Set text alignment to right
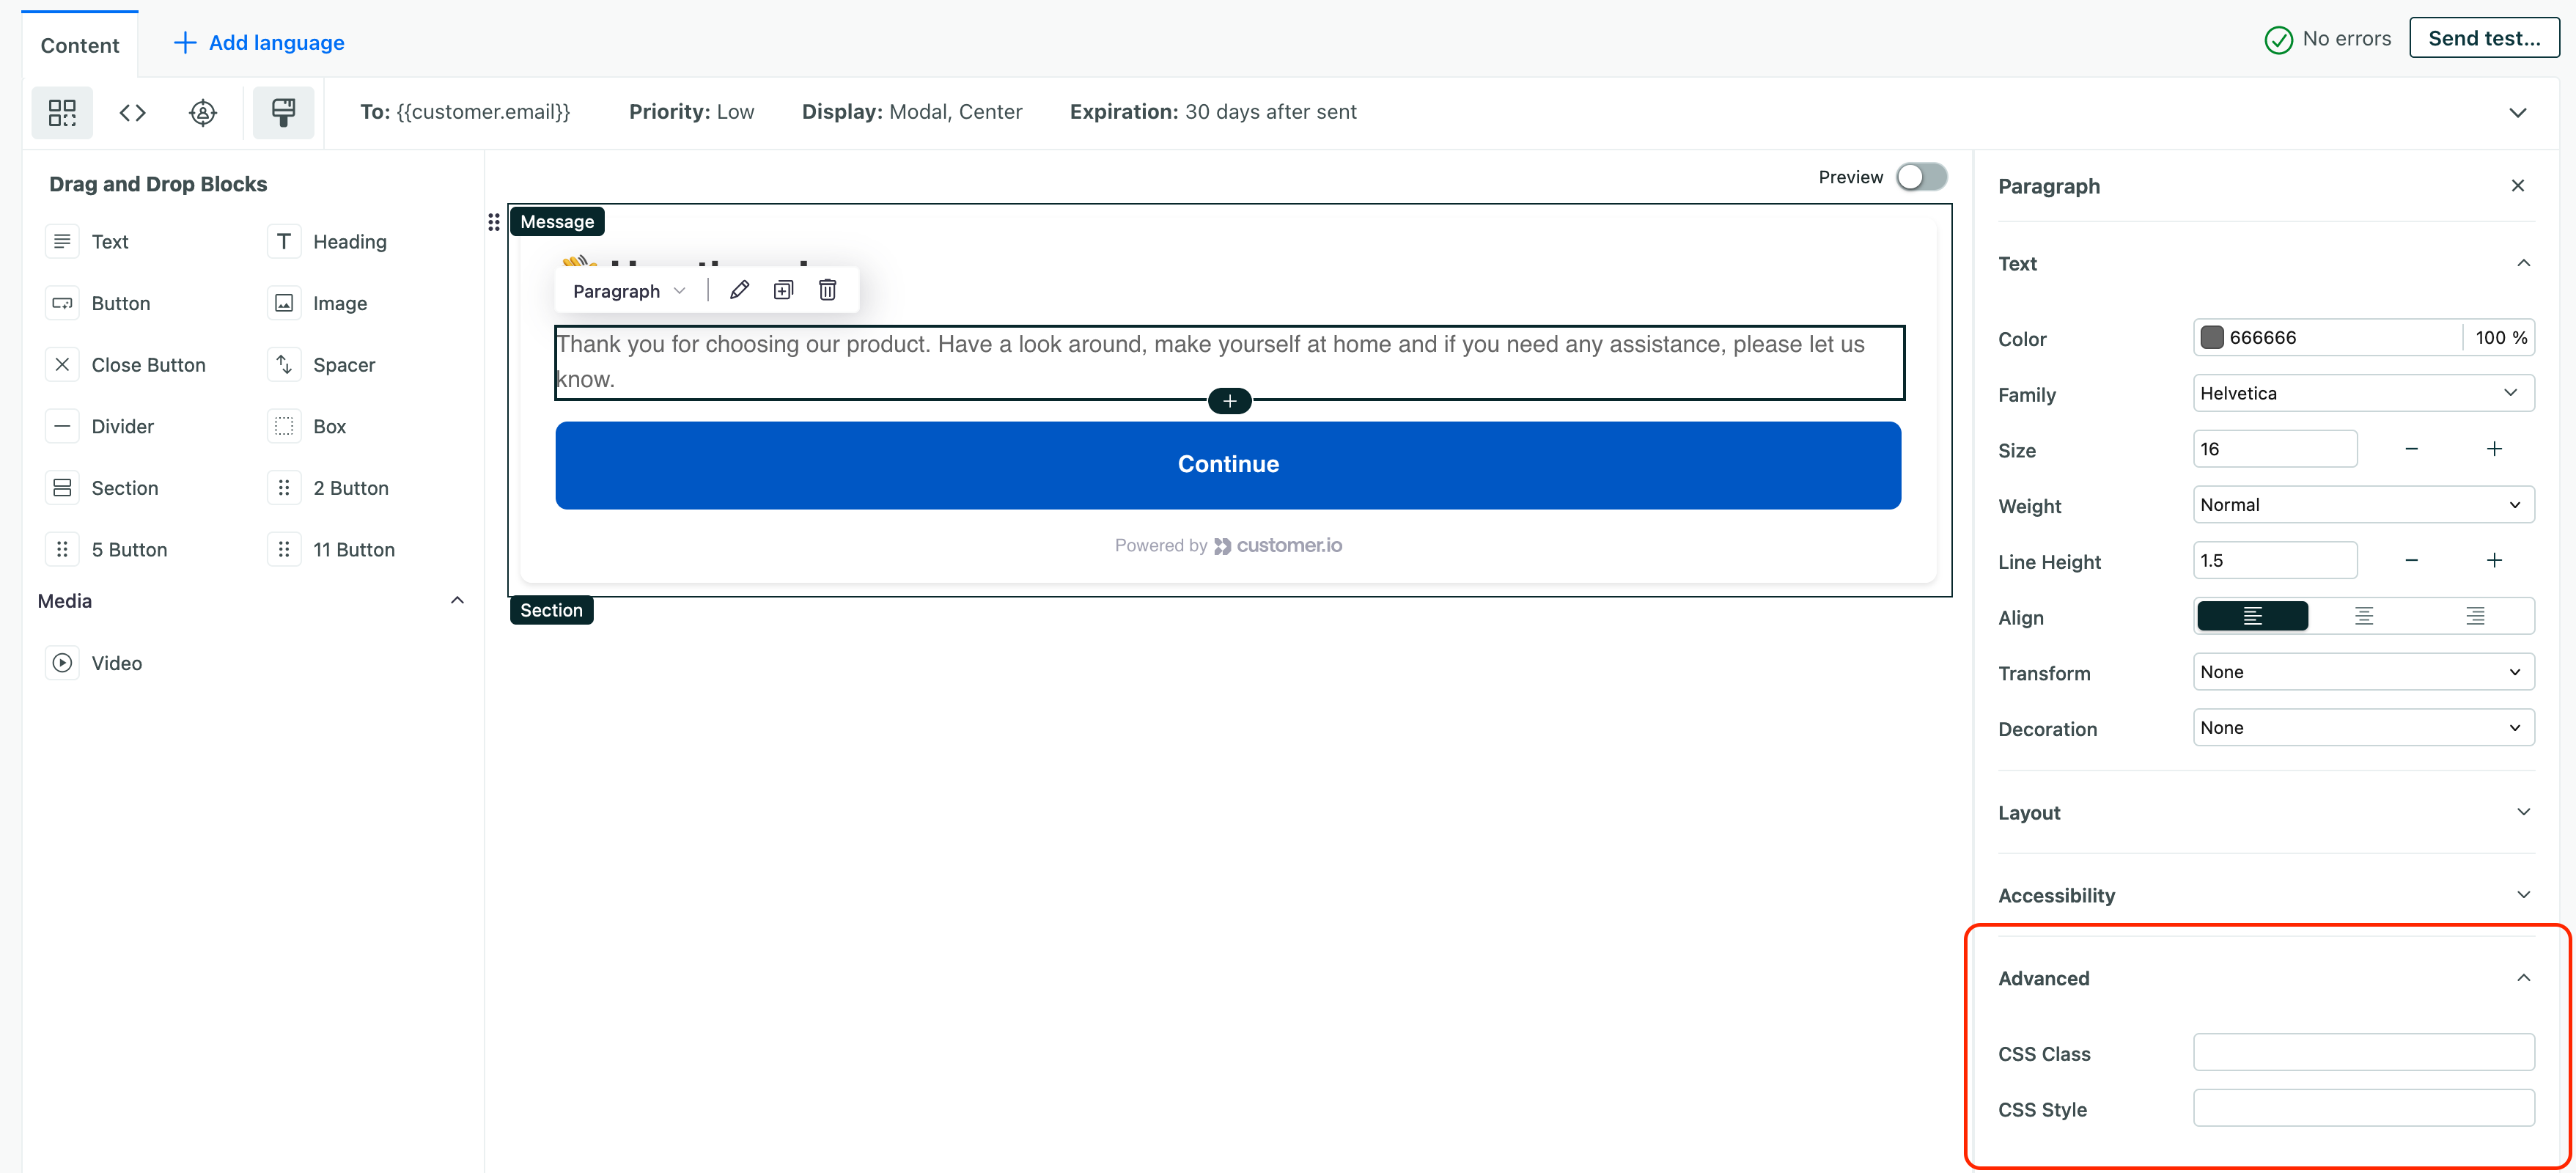The height and width of the screenshot is (1173, 2576). pyautogui.click(x=2474, y=616)
